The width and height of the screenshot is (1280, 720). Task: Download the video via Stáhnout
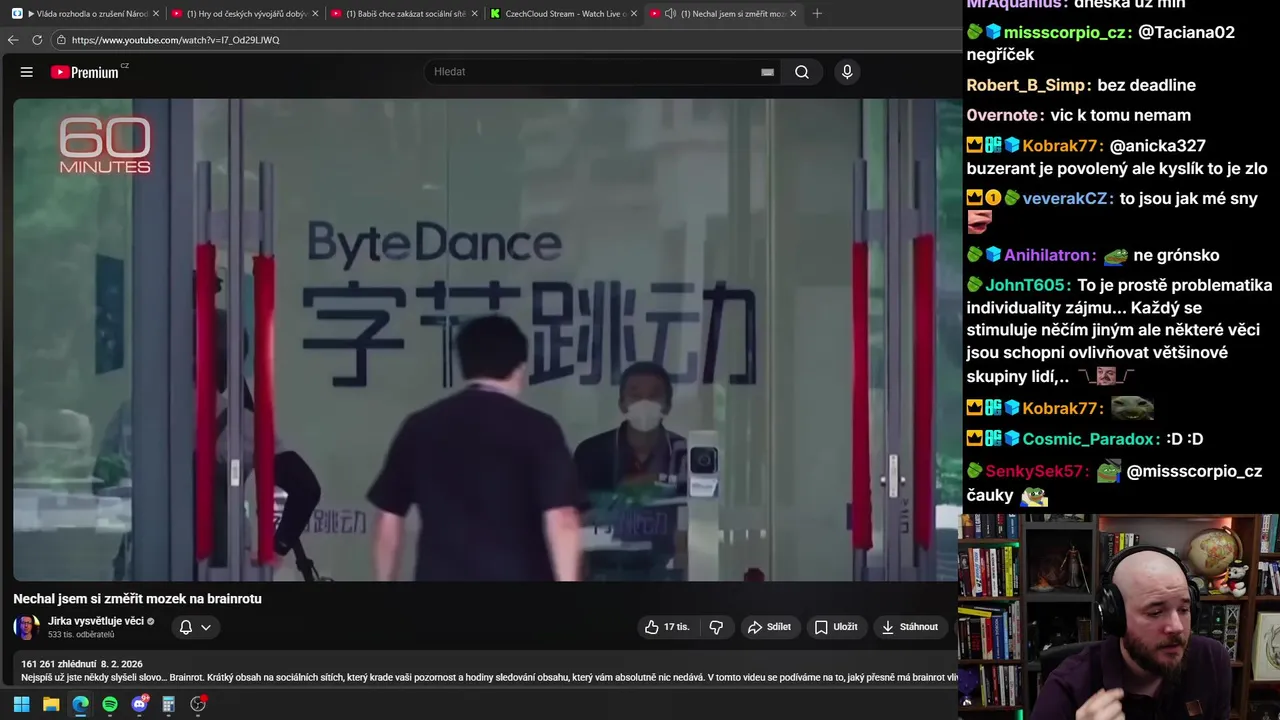coord(909,627)
